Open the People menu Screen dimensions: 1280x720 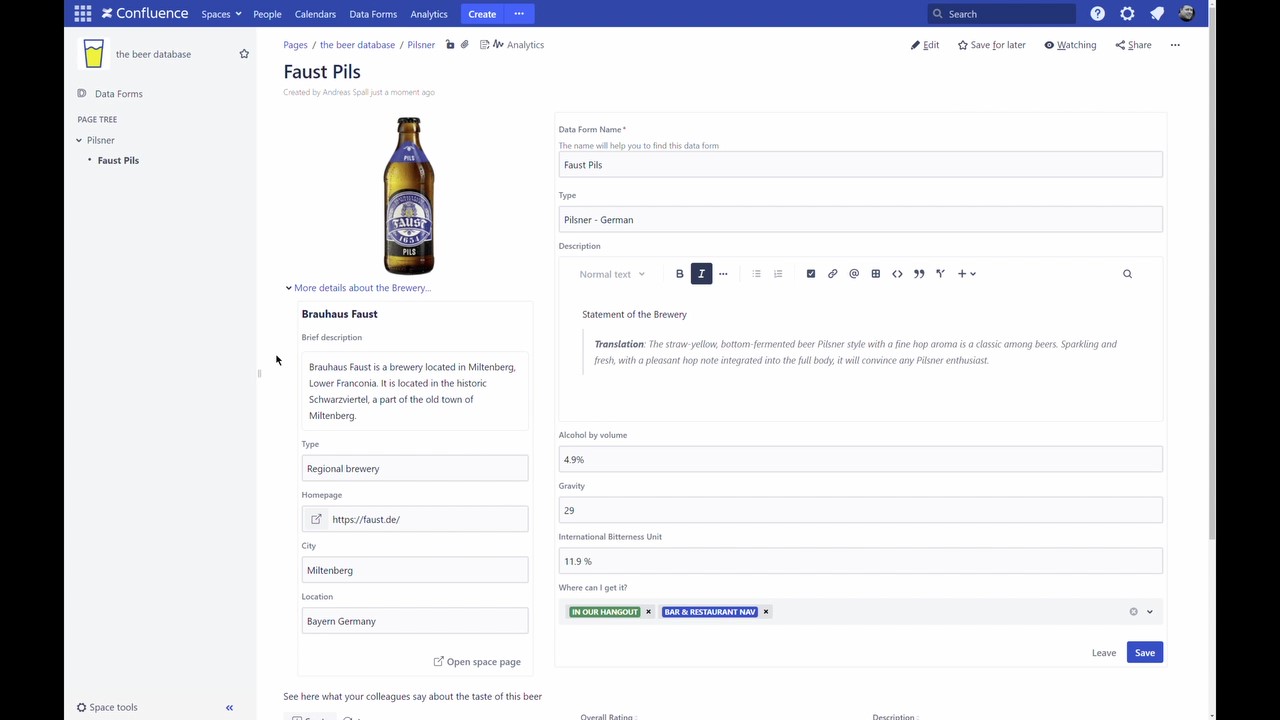pyautogui.click(x=266, y=13)
